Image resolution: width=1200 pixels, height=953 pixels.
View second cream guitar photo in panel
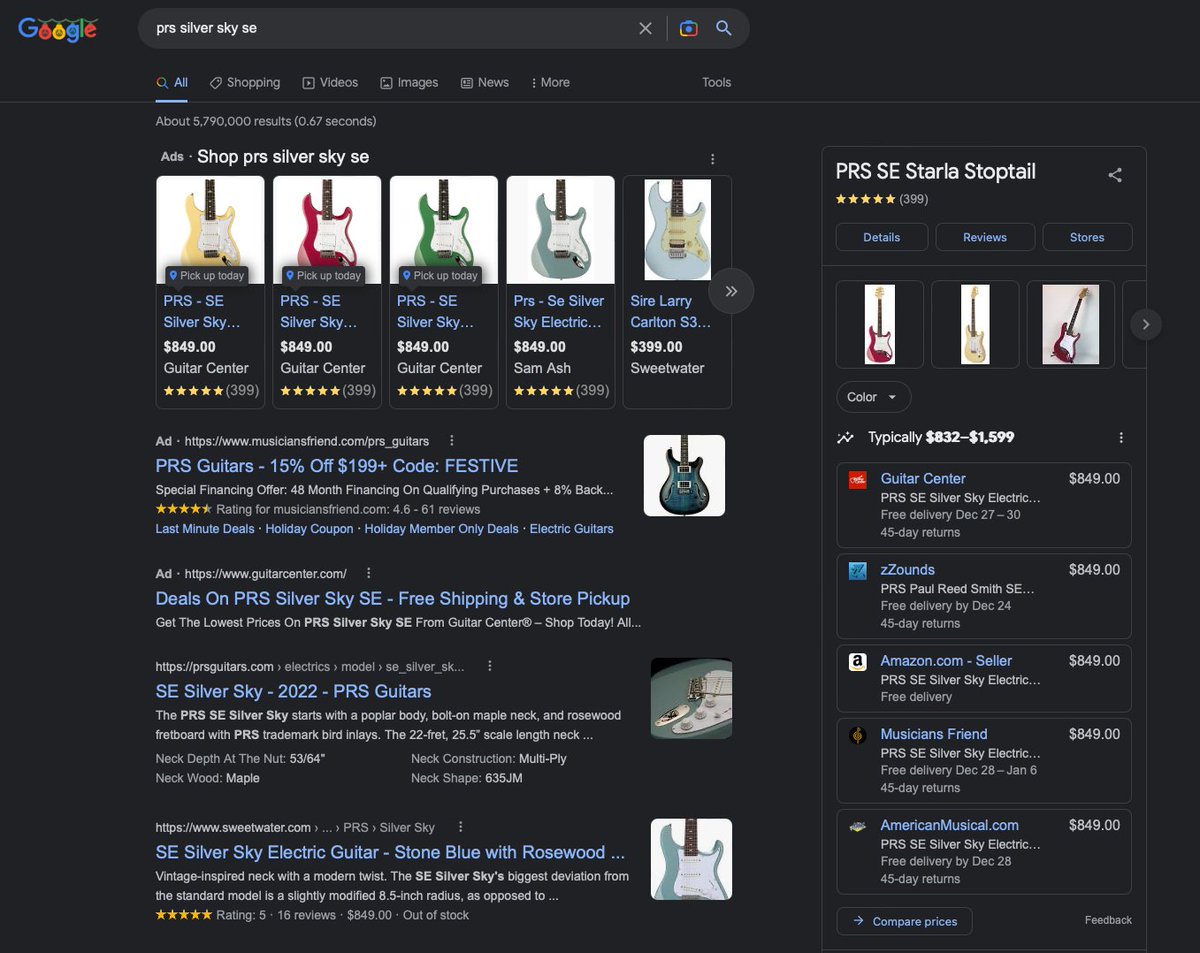[x=975, y=324]
